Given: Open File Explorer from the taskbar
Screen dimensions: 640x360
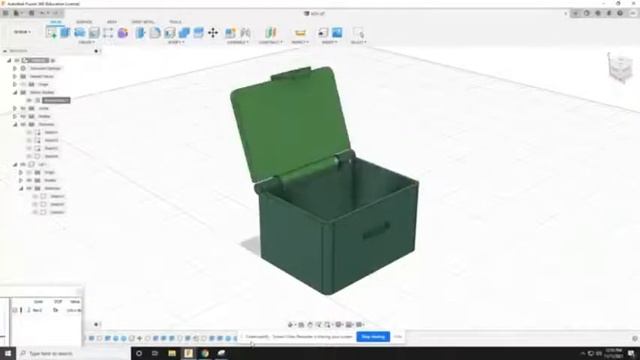Looking at the screenshot, I should [x=172, y=353].
